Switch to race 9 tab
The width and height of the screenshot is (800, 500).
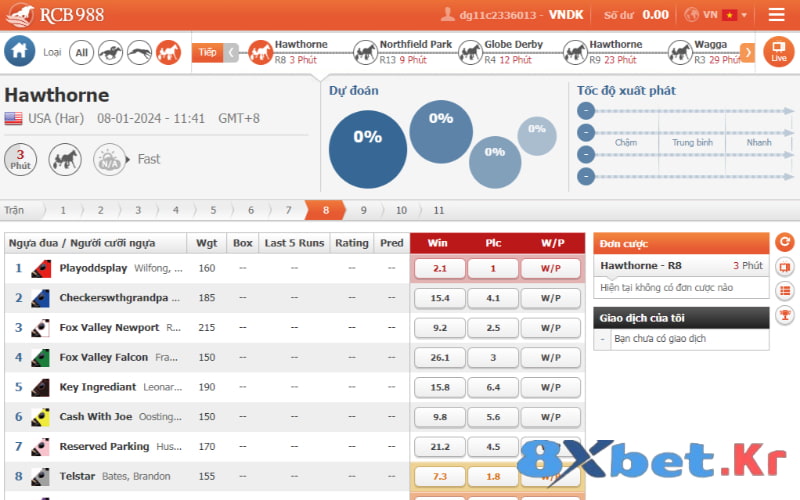[x=363, y=210]
